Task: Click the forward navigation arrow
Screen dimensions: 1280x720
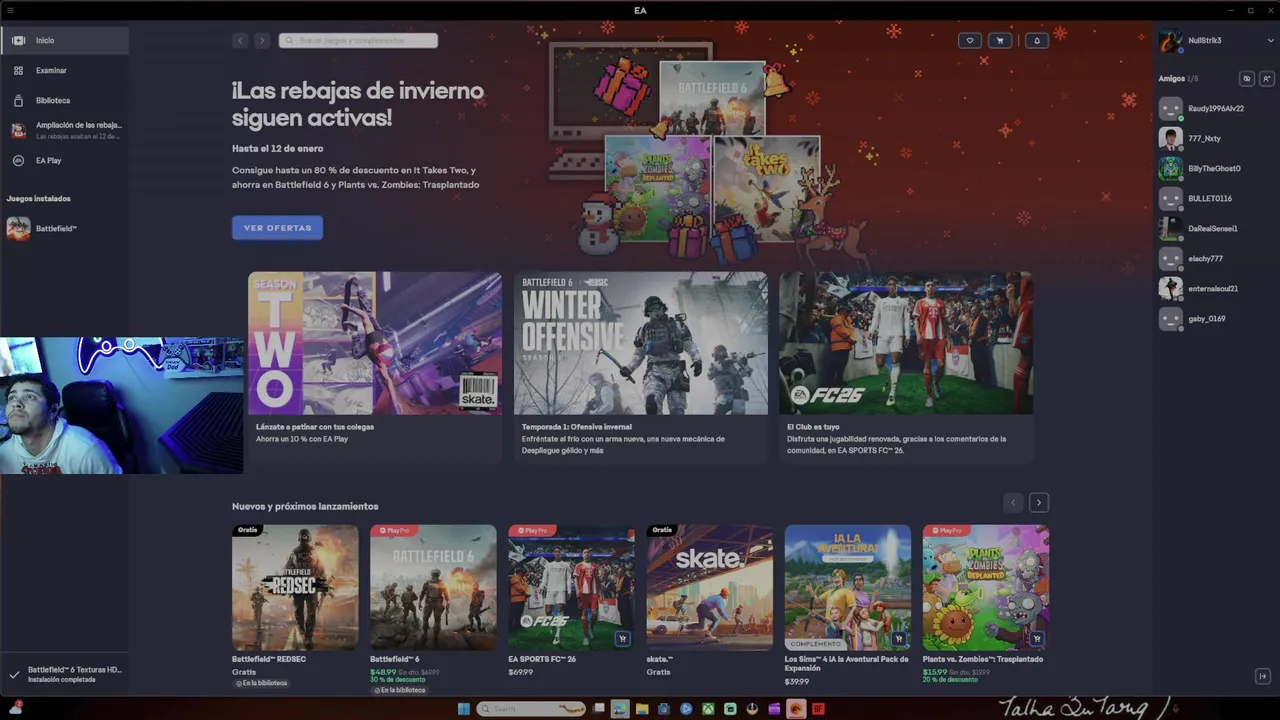Action: pyautogui.click(x=262, y=40)
